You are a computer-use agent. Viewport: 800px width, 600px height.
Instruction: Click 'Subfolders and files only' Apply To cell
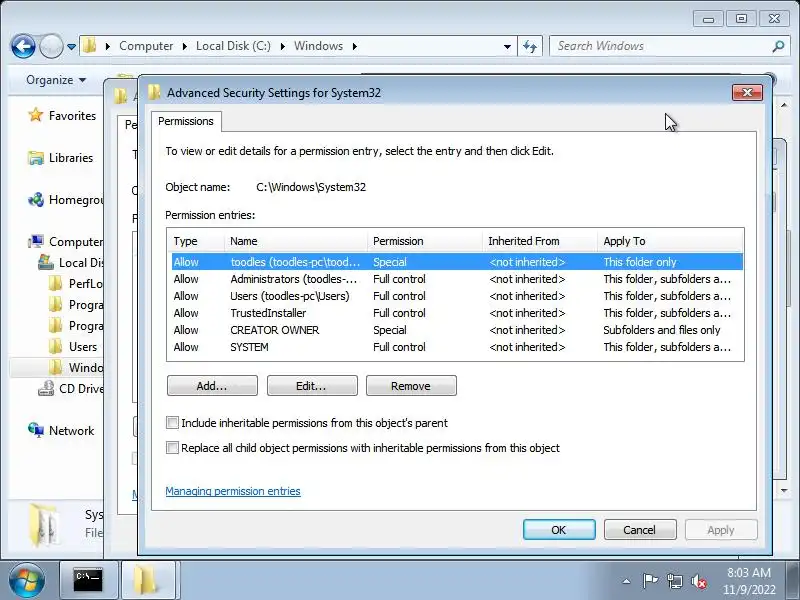pyautogui.click(x=662, y=330)
